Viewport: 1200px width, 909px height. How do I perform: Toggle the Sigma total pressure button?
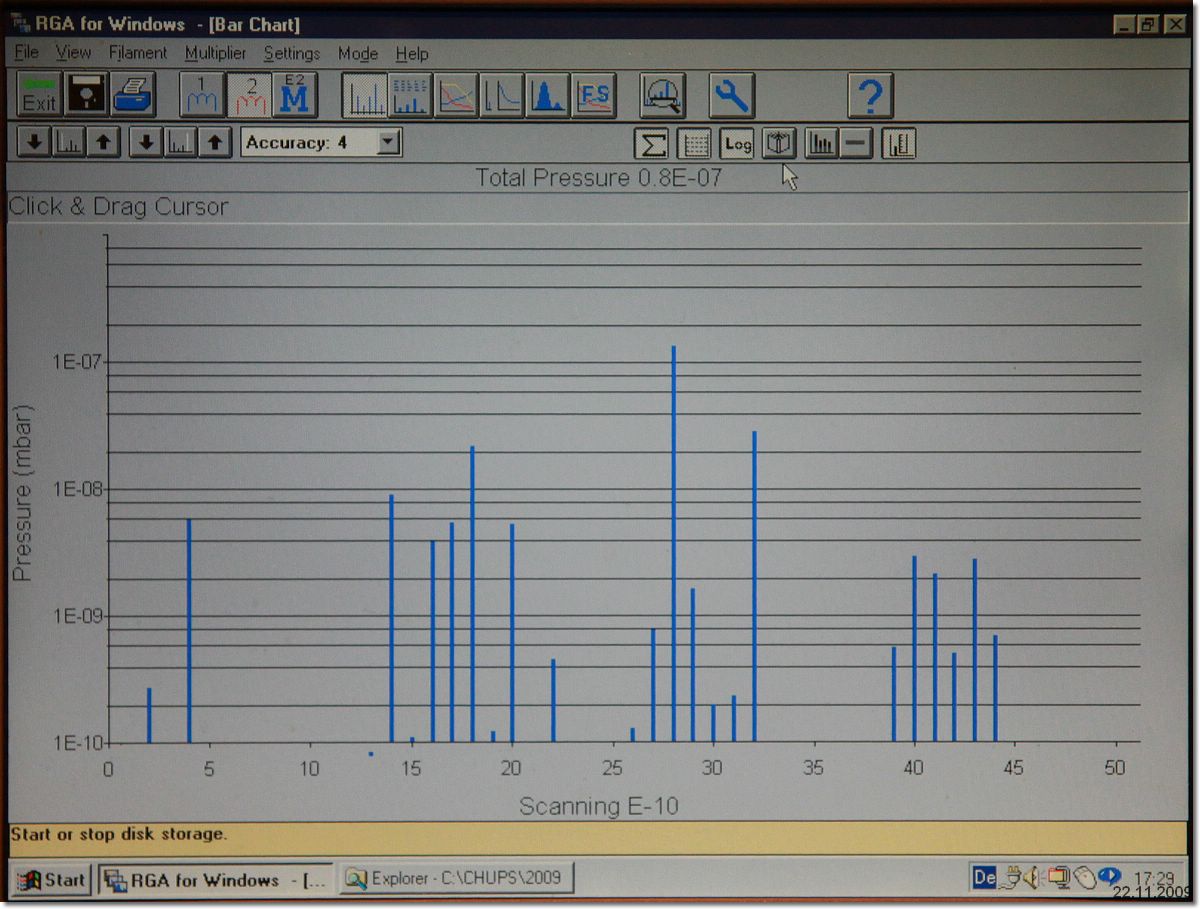pyautogui.click(x=652, y=145)
